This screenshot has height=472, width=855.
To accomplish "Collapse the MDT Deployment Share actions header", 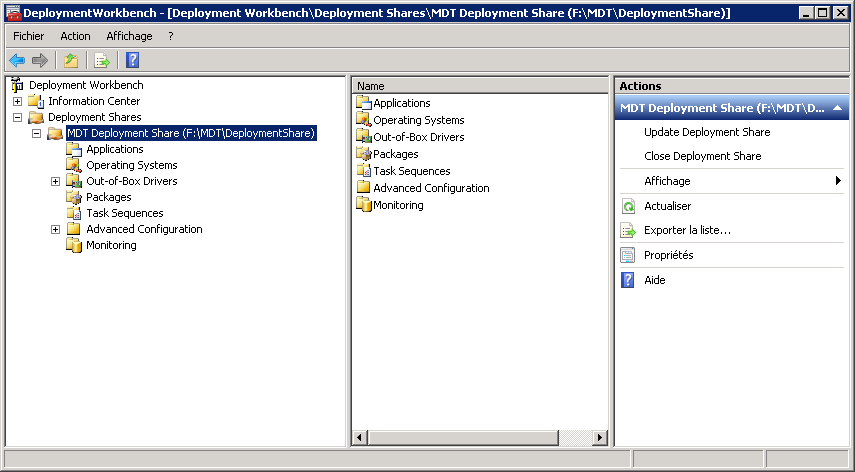I will click(836, 108).
